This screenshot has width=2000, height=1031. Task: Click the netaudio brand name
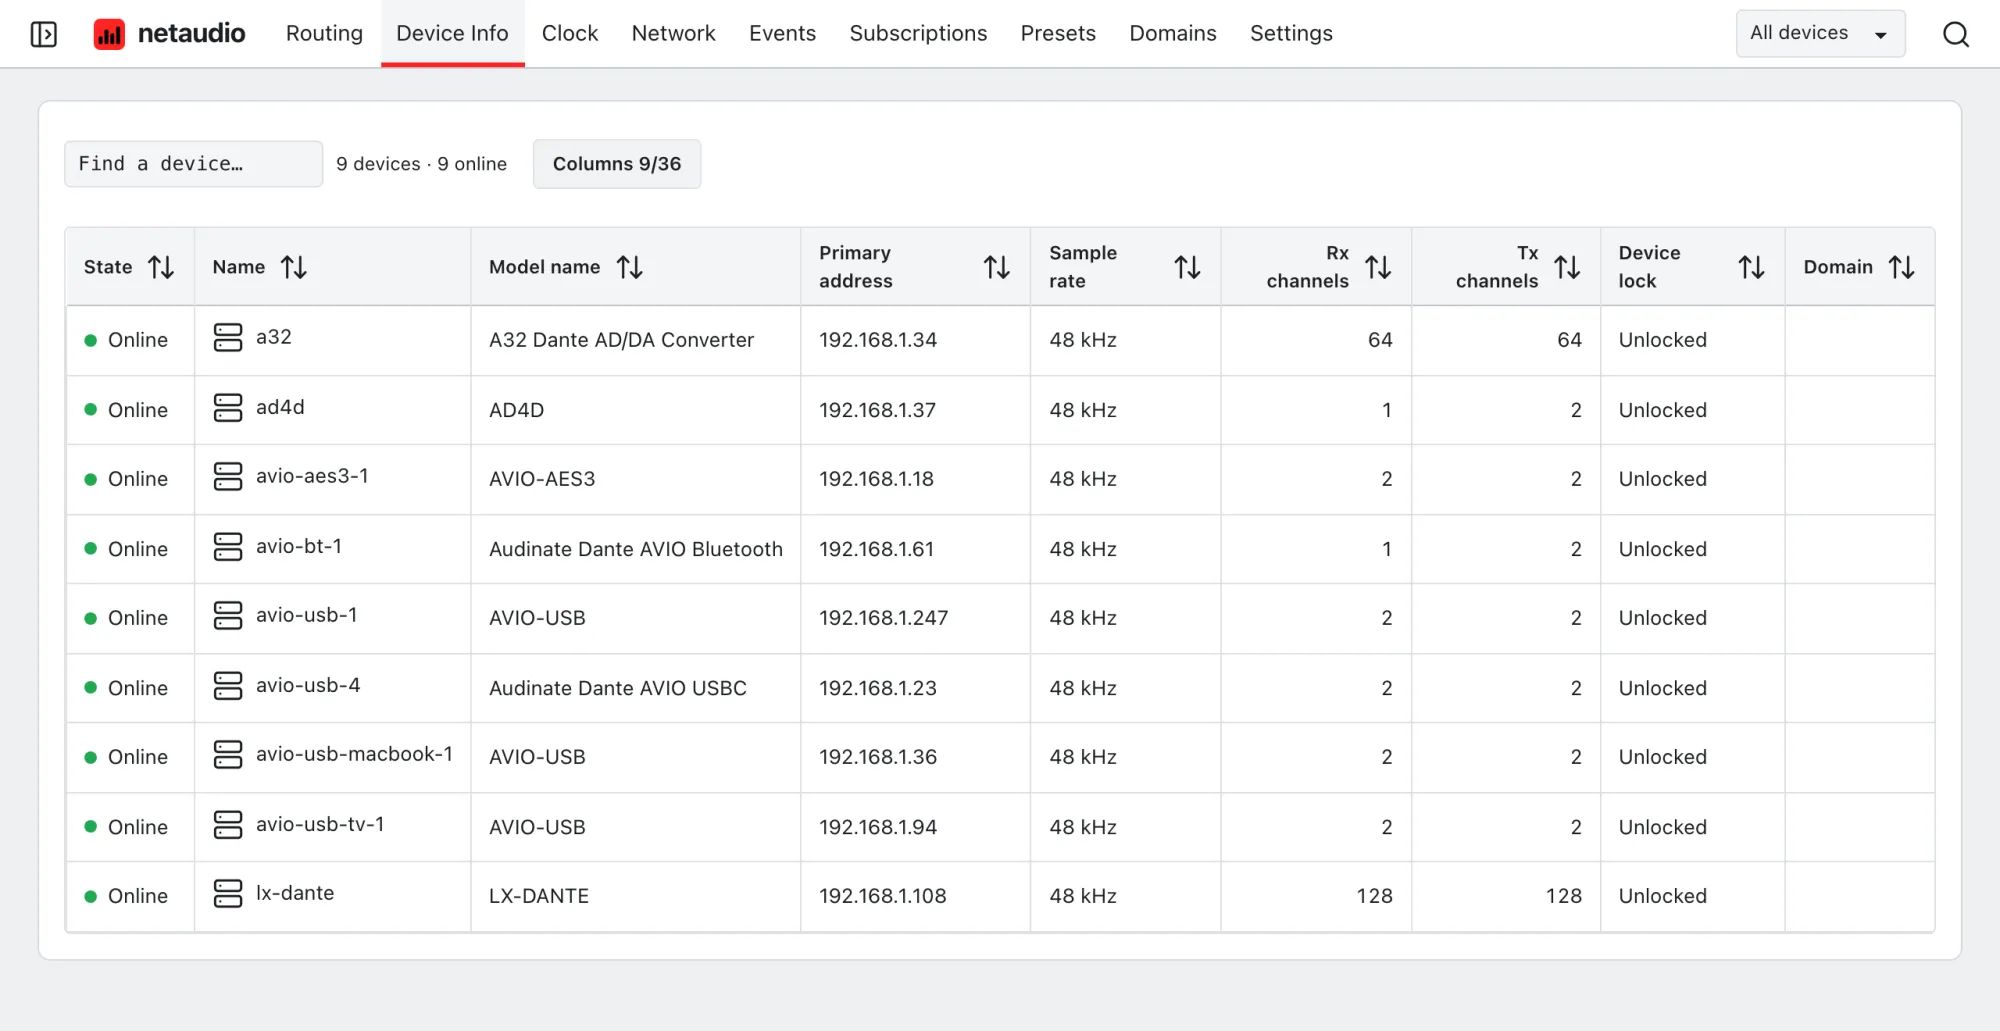click(x=191, y=34)
